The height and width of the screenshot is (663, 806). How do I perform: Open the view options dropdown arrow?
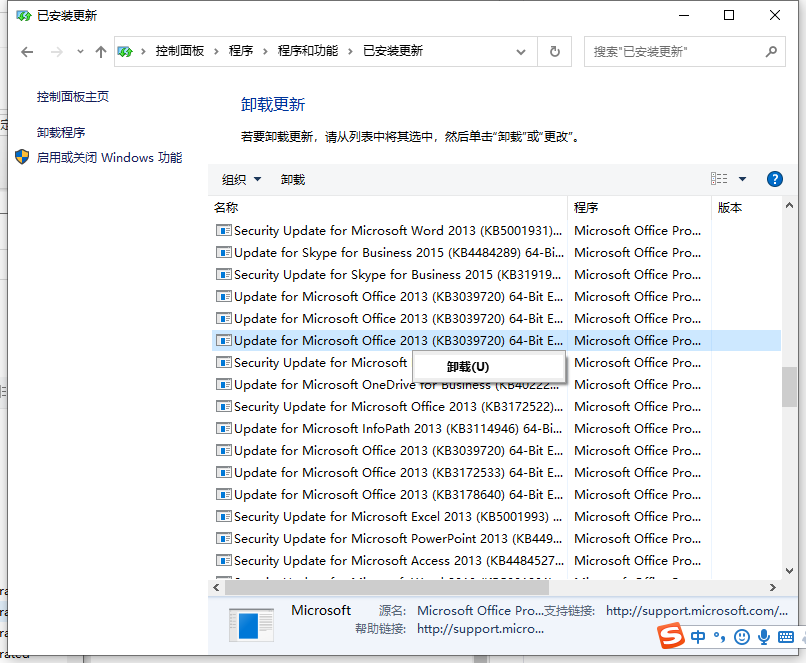click(742, 179)
